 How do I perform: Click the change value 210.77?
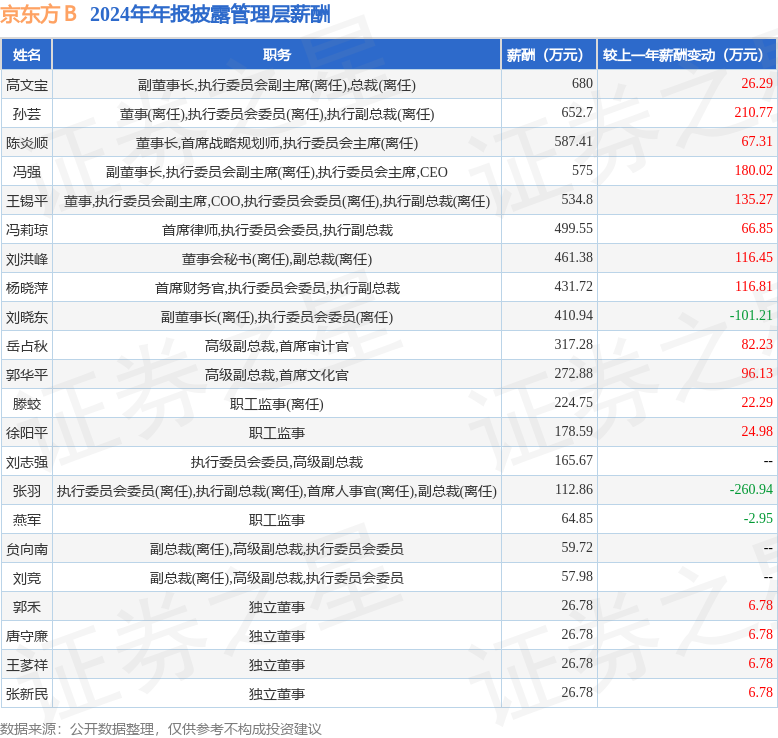pos(753,112)
